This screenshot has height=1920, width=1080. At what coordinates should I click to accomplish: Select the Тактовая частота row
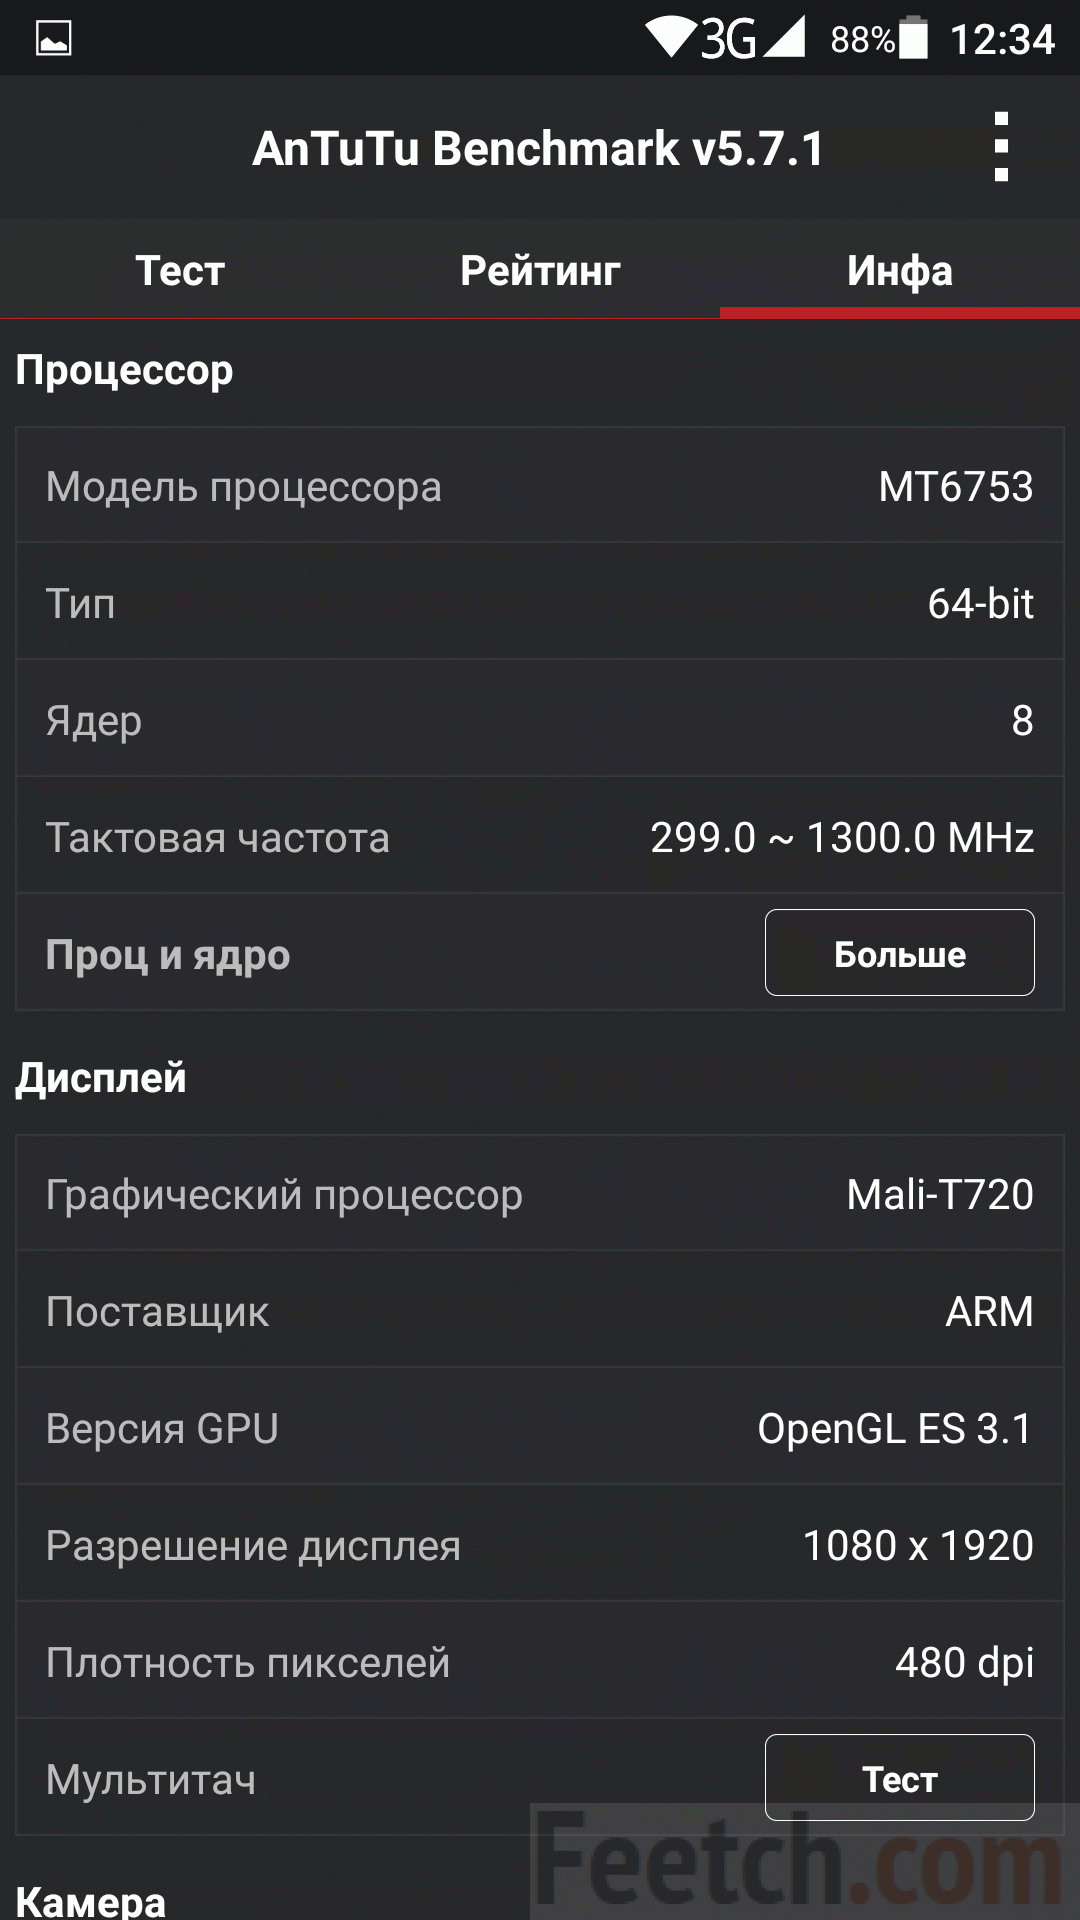[x=540, y=837]
